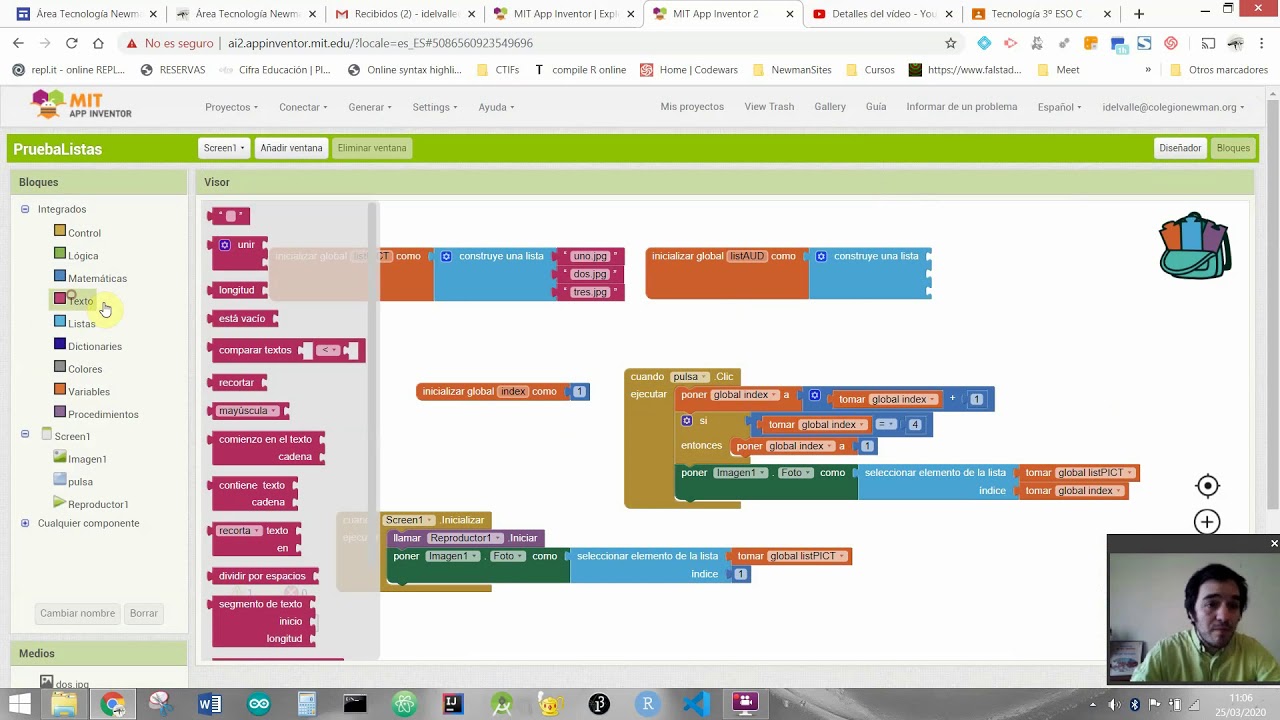This screenshot has height=720, width=1280.
Task: Open the Conectar menu
Action: point(303,107)
